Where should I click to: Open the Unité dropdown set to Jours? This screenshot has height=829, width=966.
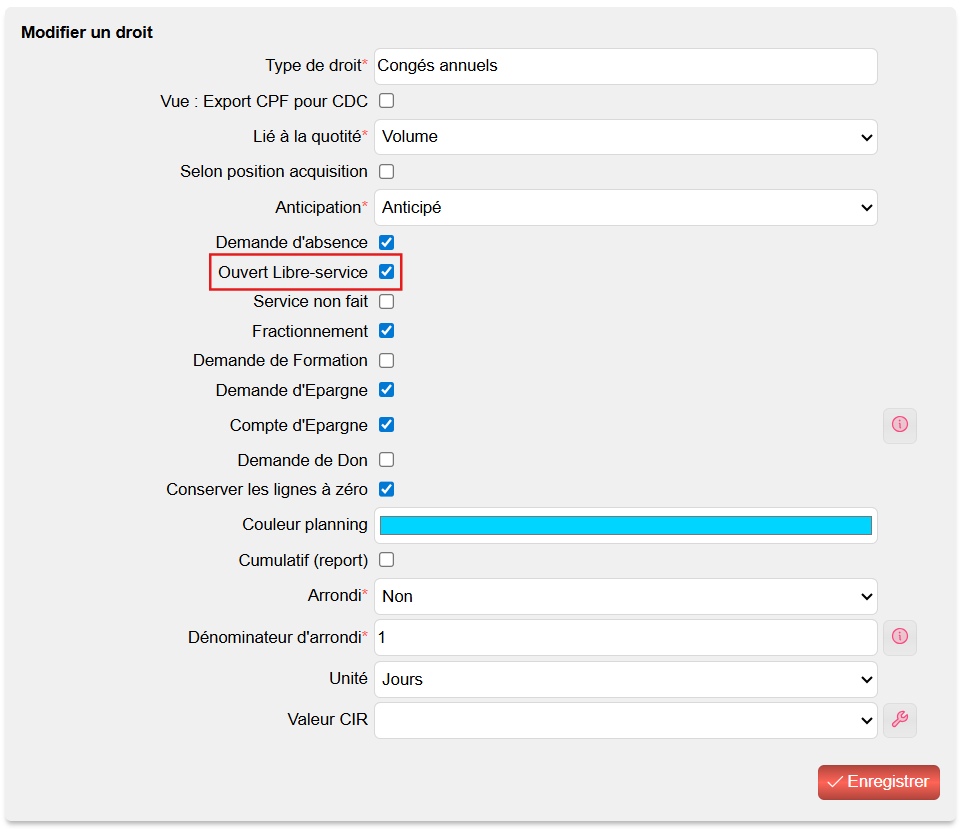pos(625,679)
